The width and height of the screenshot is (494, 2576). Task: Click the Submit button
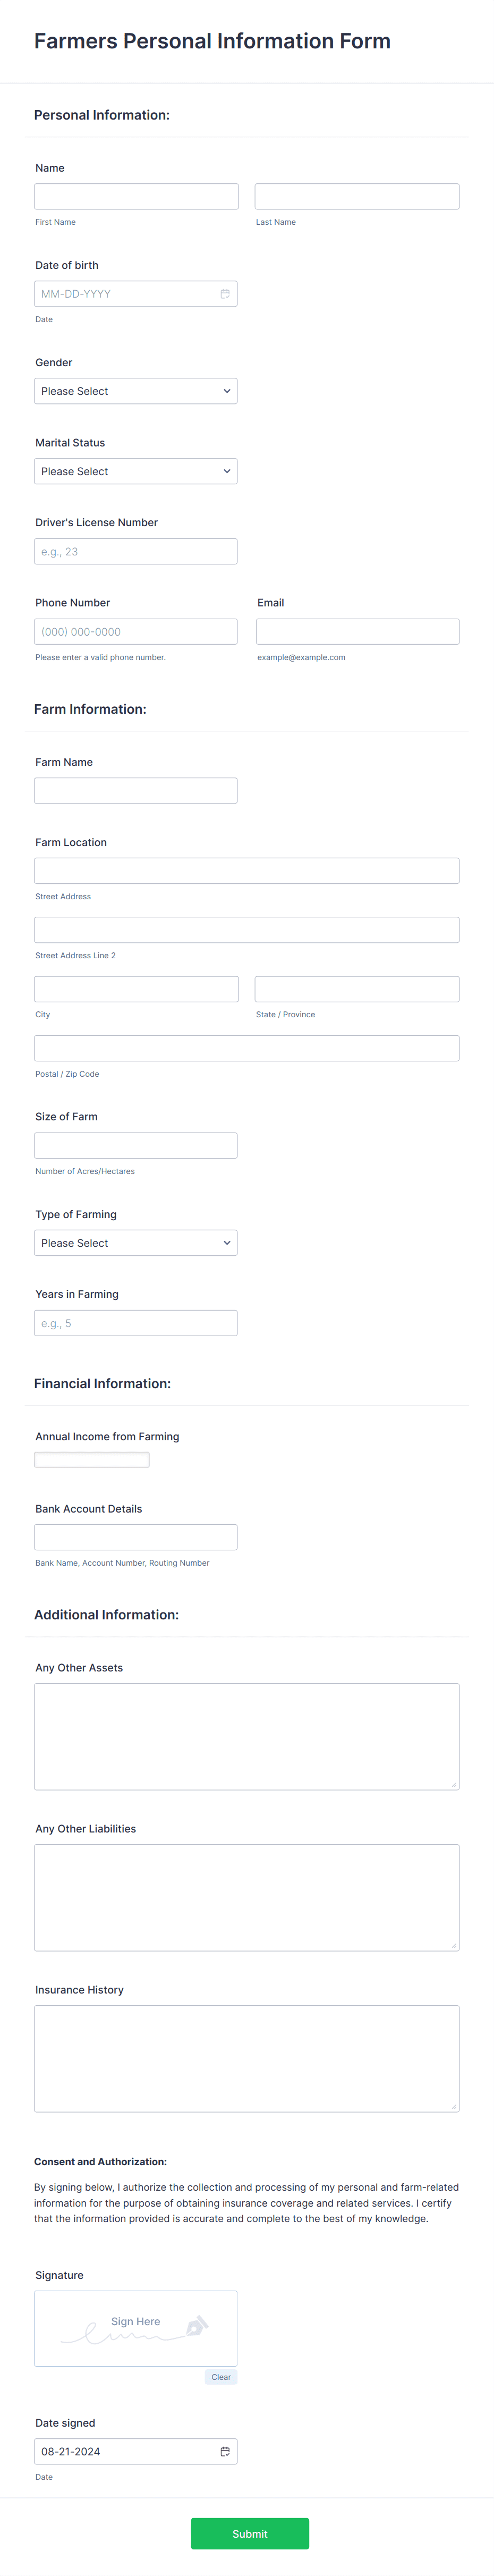(x=250, y=2533)
